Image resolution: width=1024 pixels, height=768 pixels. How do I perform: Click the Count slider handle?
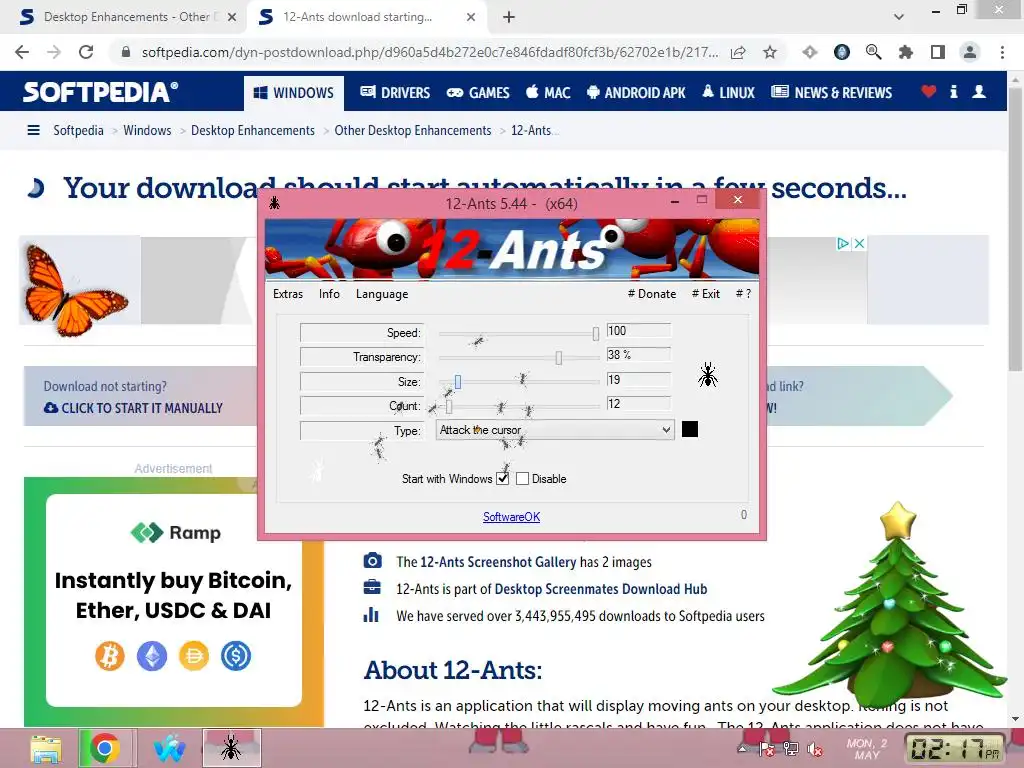449,407
